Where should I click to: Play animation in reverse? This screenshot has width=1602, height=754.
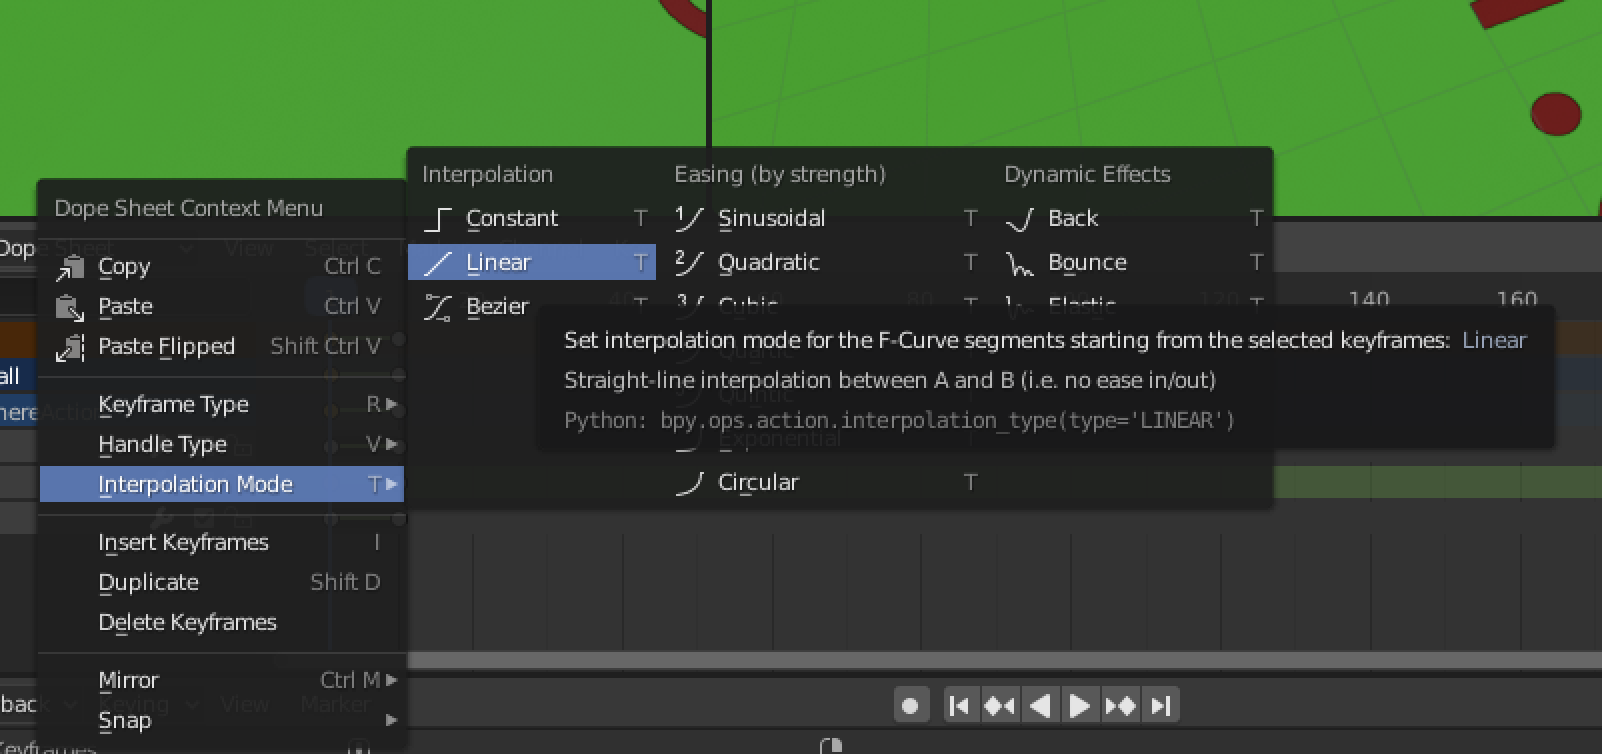coord(1040,706)
